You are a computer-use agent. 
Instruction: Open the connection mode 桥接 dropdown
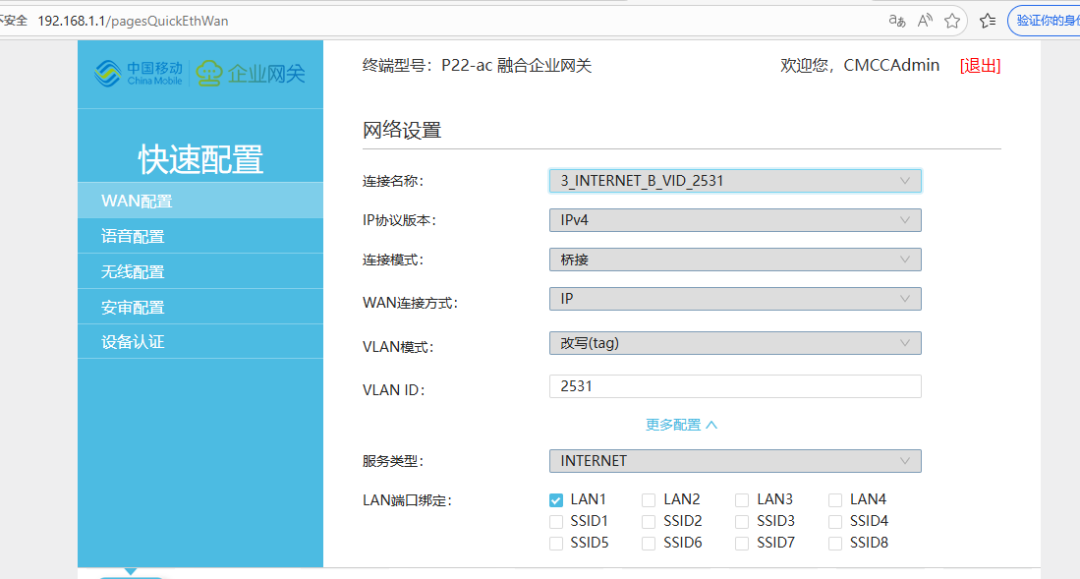tap(735, 260)
